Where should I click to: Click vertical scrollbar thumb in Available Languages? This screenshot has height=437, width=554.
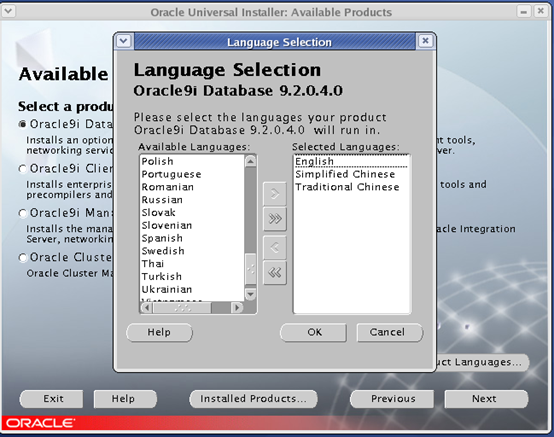pyautogui.click(x=250, y=268)
